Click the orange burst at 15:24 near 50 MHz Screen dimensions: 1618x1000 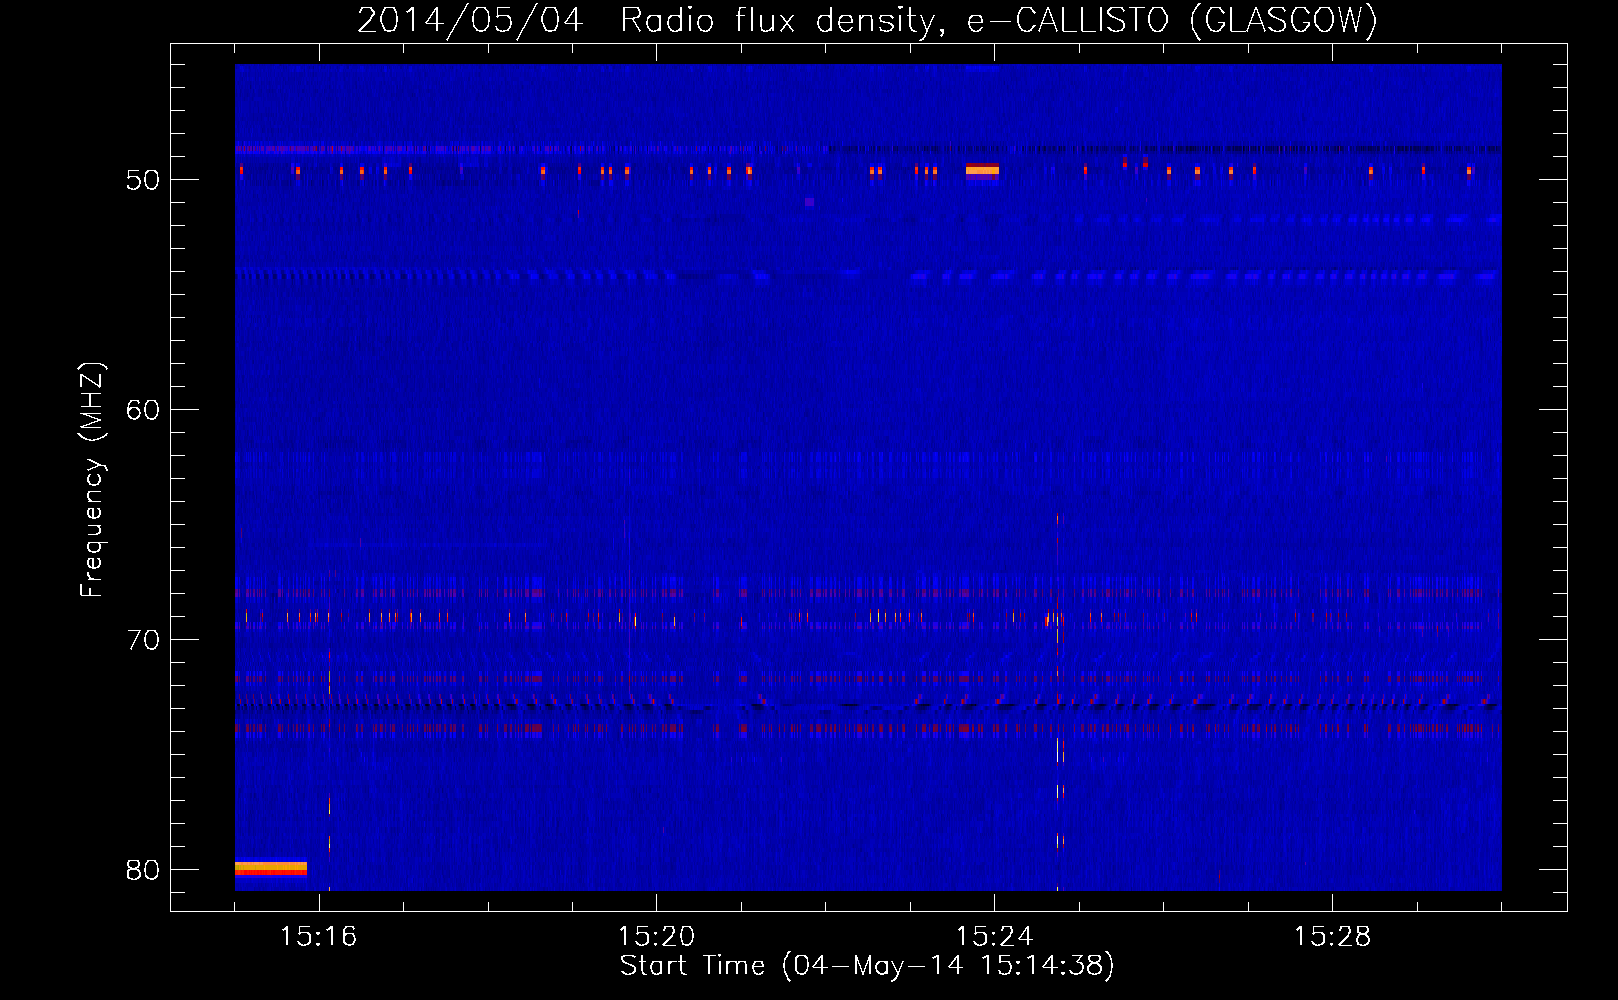[982, 170]
